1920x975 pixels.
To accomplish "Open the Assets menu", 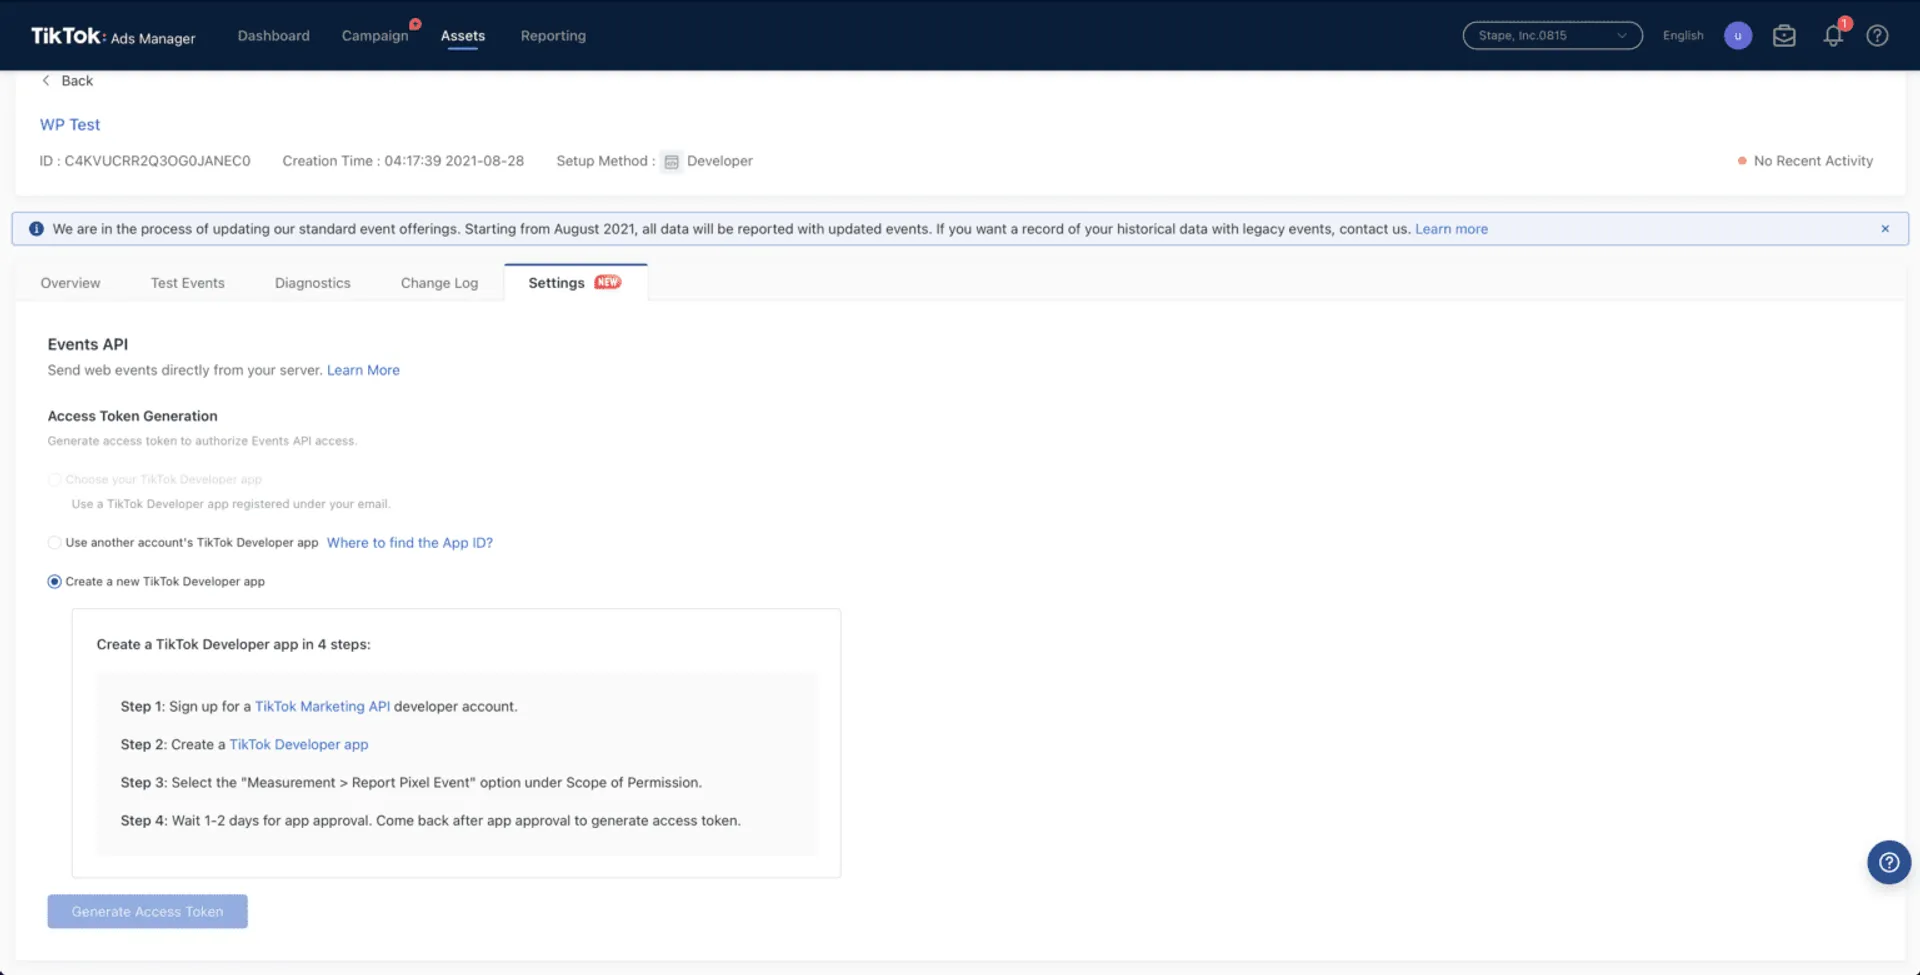I will pos(463,36).
